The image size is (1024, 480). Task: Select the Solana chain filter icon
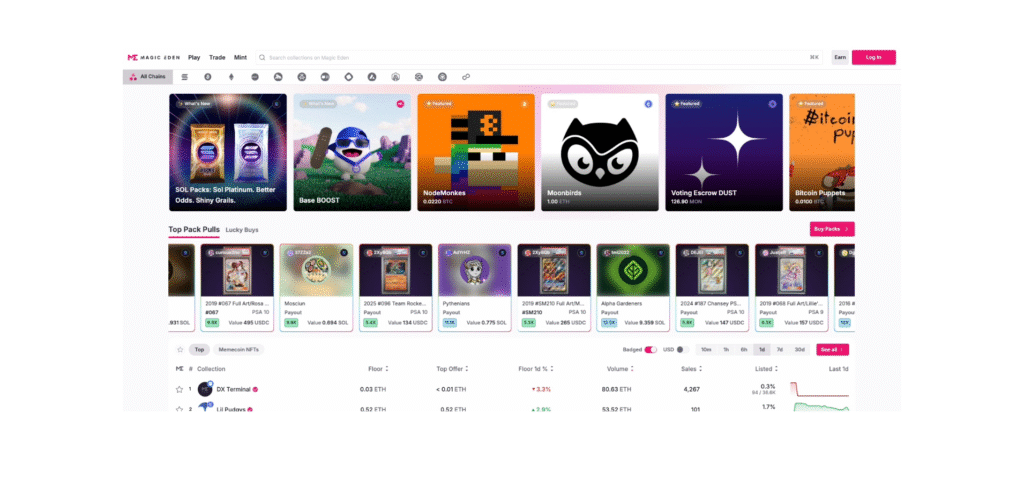click(x=185, y=76)
